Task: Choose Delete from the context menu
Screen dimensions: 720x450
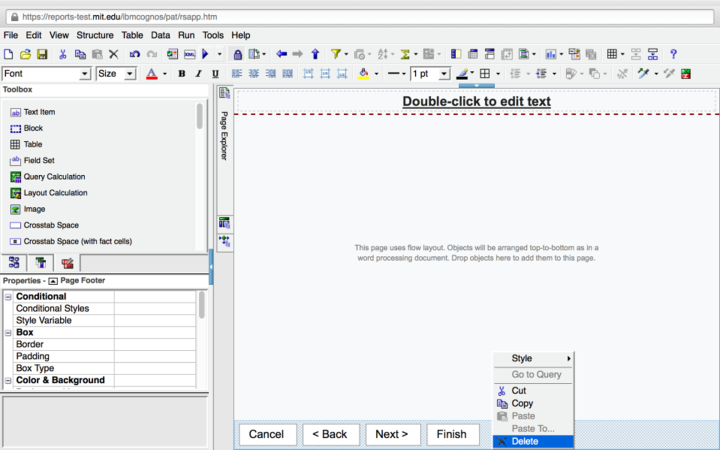Action: [x=524, y=441]
